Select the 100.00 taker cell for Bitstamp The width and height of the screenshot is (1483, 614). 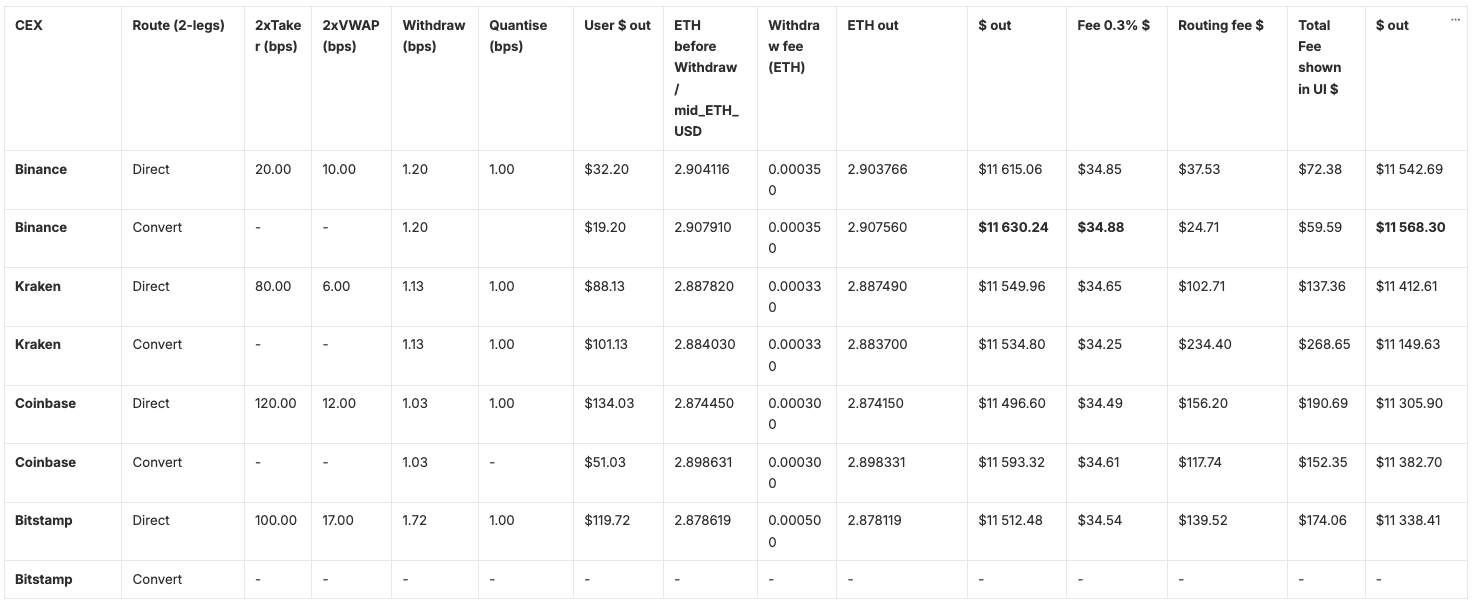click(x=276, y=520)
